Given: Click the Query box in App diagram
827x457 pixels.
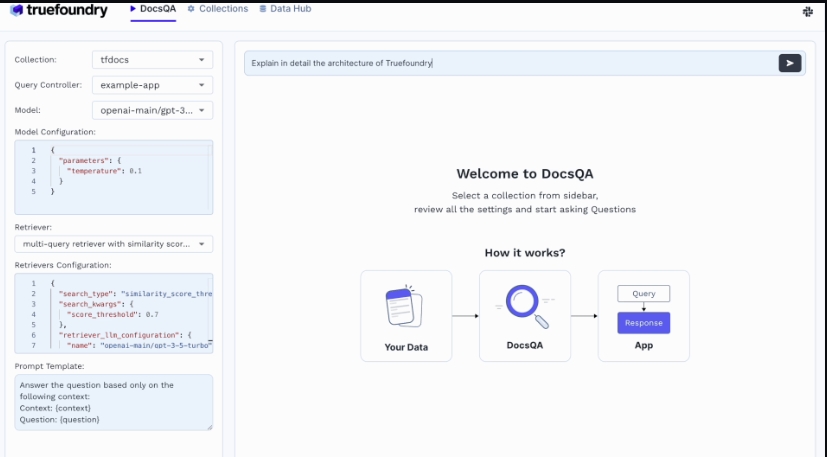Looking at the screenshot, I should tap(643, 294).
